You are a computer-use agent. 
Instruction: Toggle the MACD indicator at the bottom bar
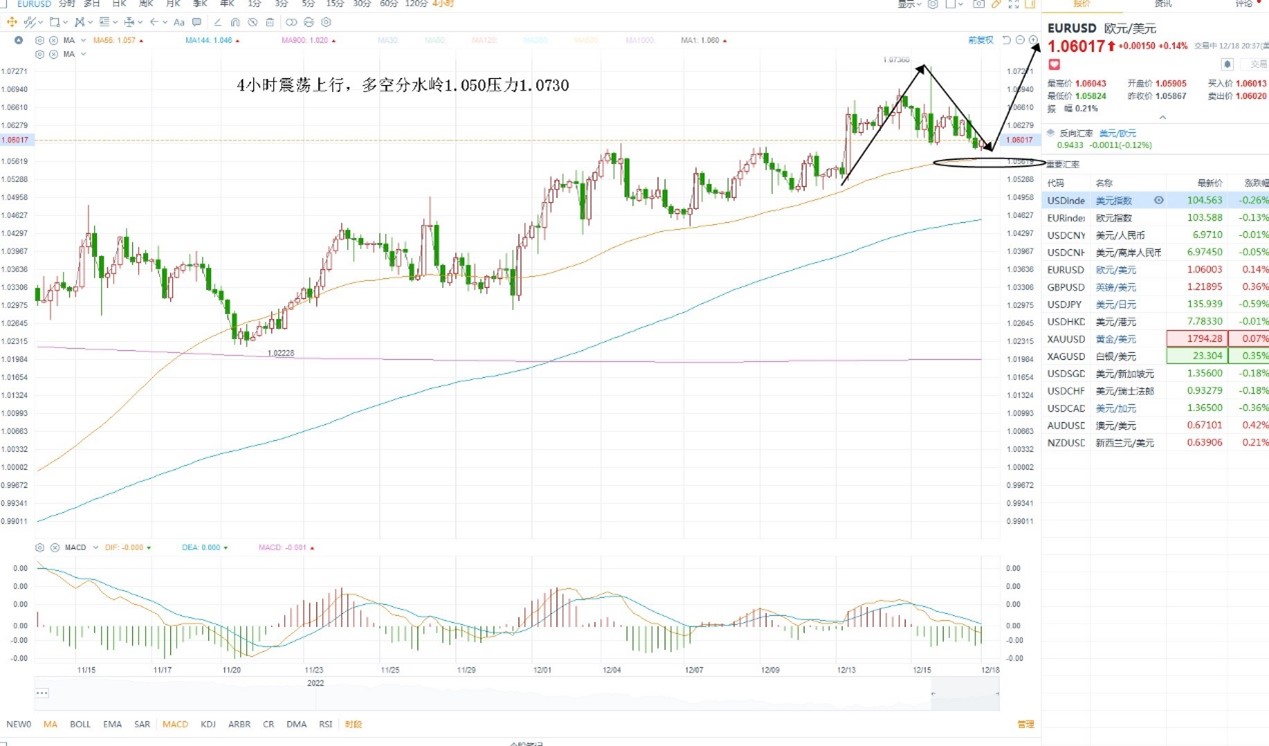tap(175, 724)
